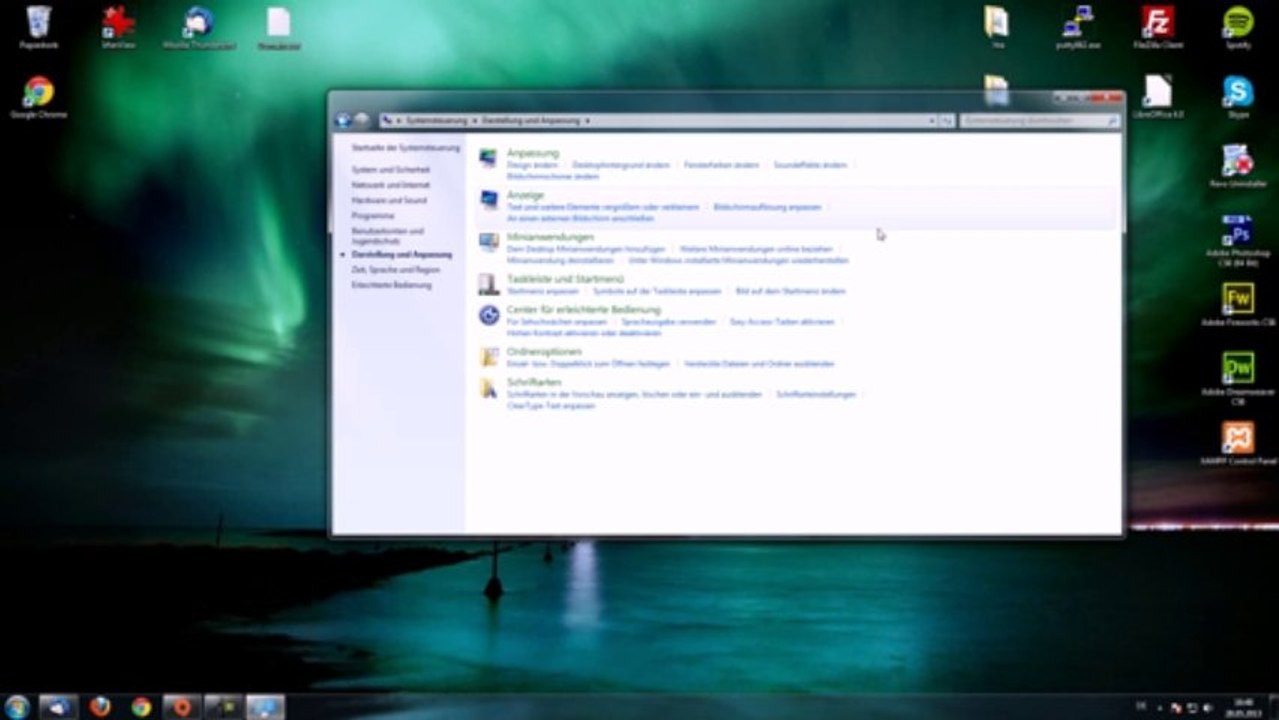Screen dimensions: 1279x720
Task: Click the Ordneroptionen heading link
Action: (544, 352)
